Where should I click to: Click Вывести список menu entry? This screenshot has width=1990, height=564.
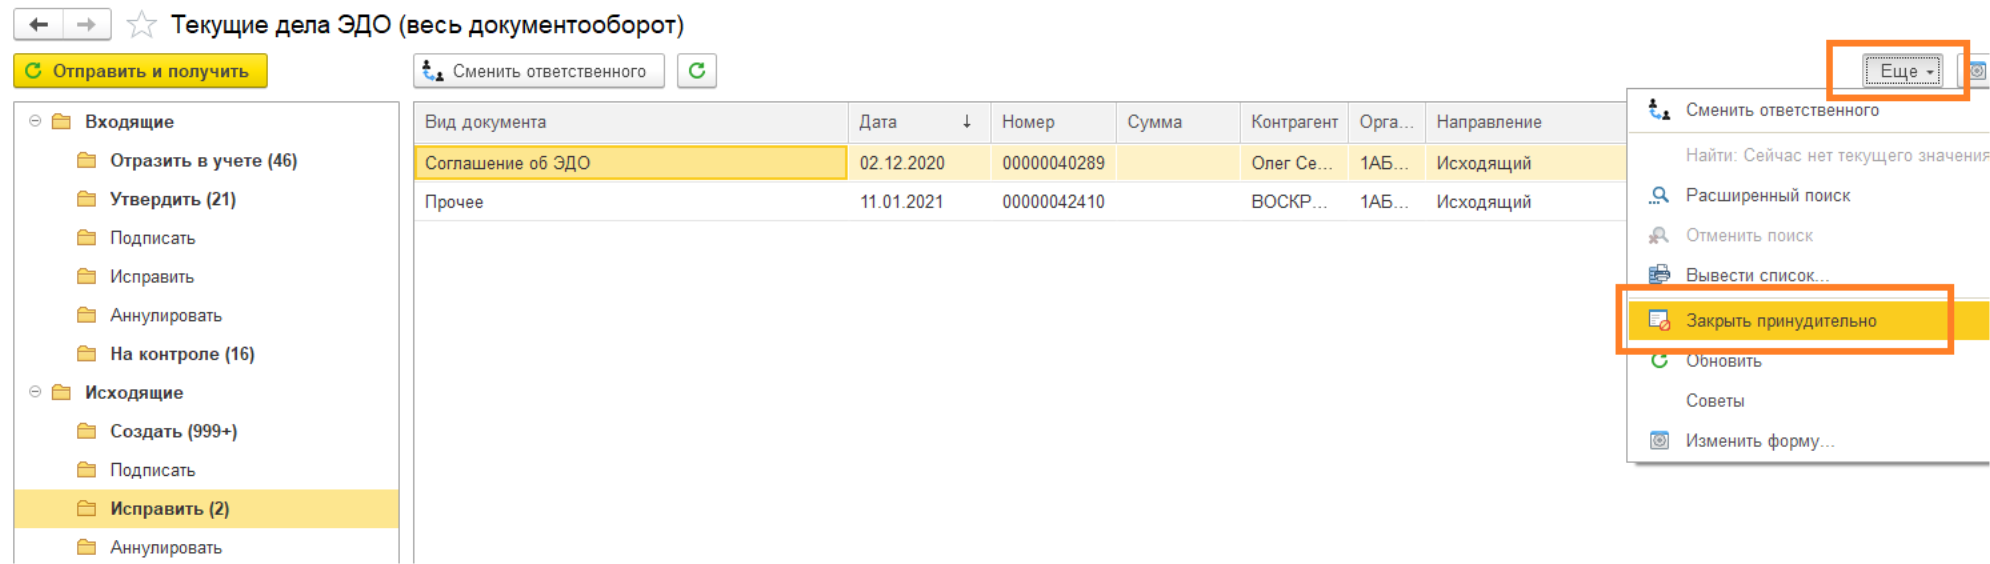1756,276
